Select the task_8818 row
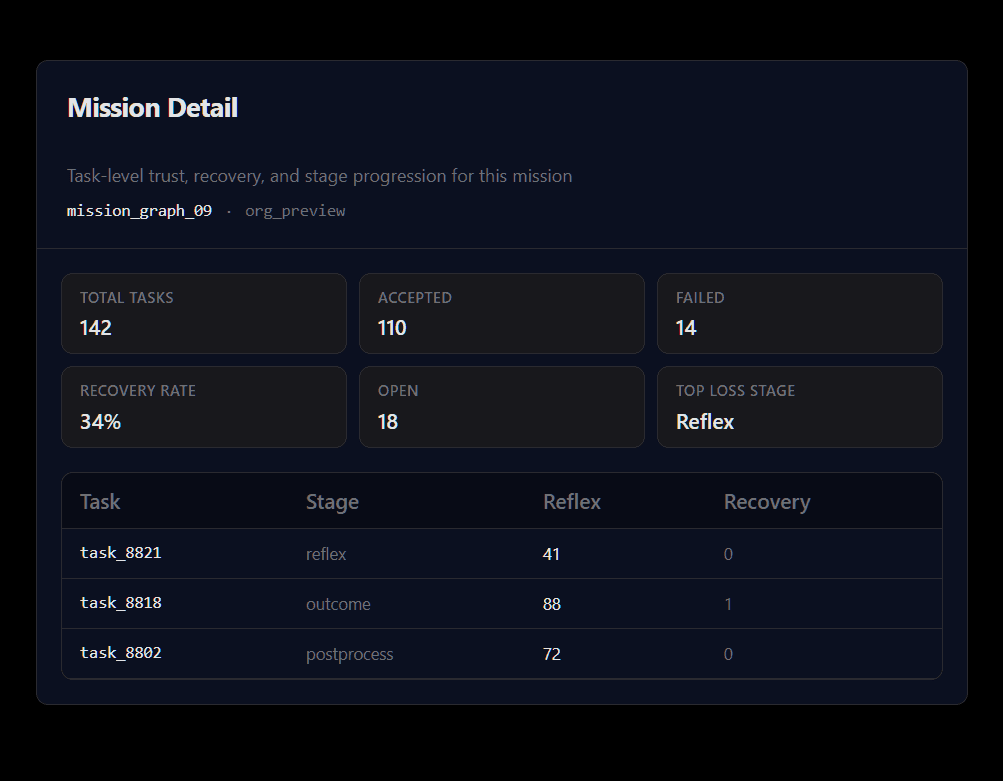The height and width of the screenshot is (781, 1003). (x=120, y=603)
